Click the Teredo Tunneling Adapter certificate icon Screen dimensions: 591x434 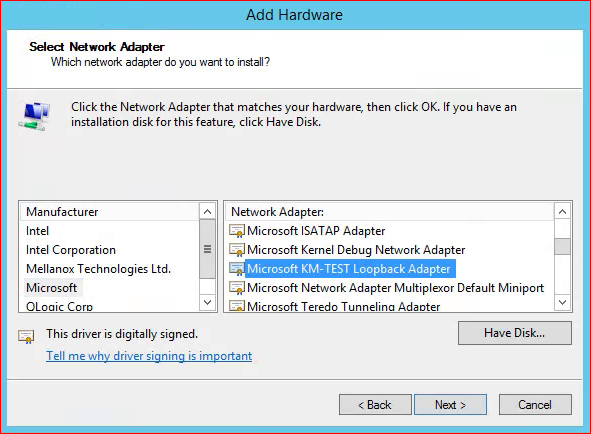point(237,306)
